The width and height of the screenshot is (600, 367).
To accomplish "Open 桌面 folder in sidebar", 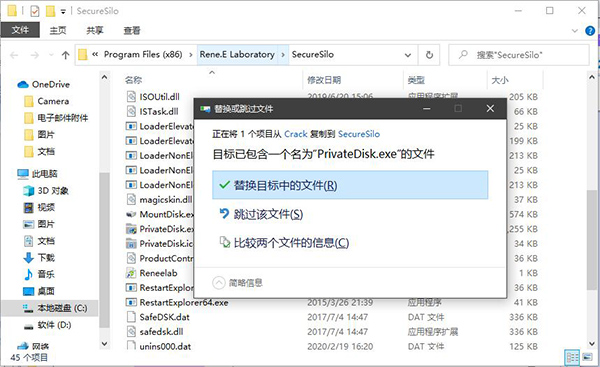I will coord(46,292).
